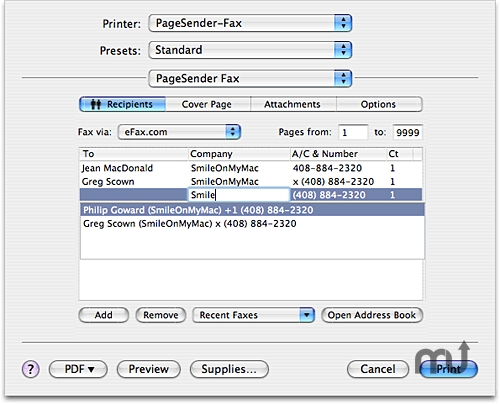Open the Cover Page tab
The image size is (500, 404).
(207, 104)
